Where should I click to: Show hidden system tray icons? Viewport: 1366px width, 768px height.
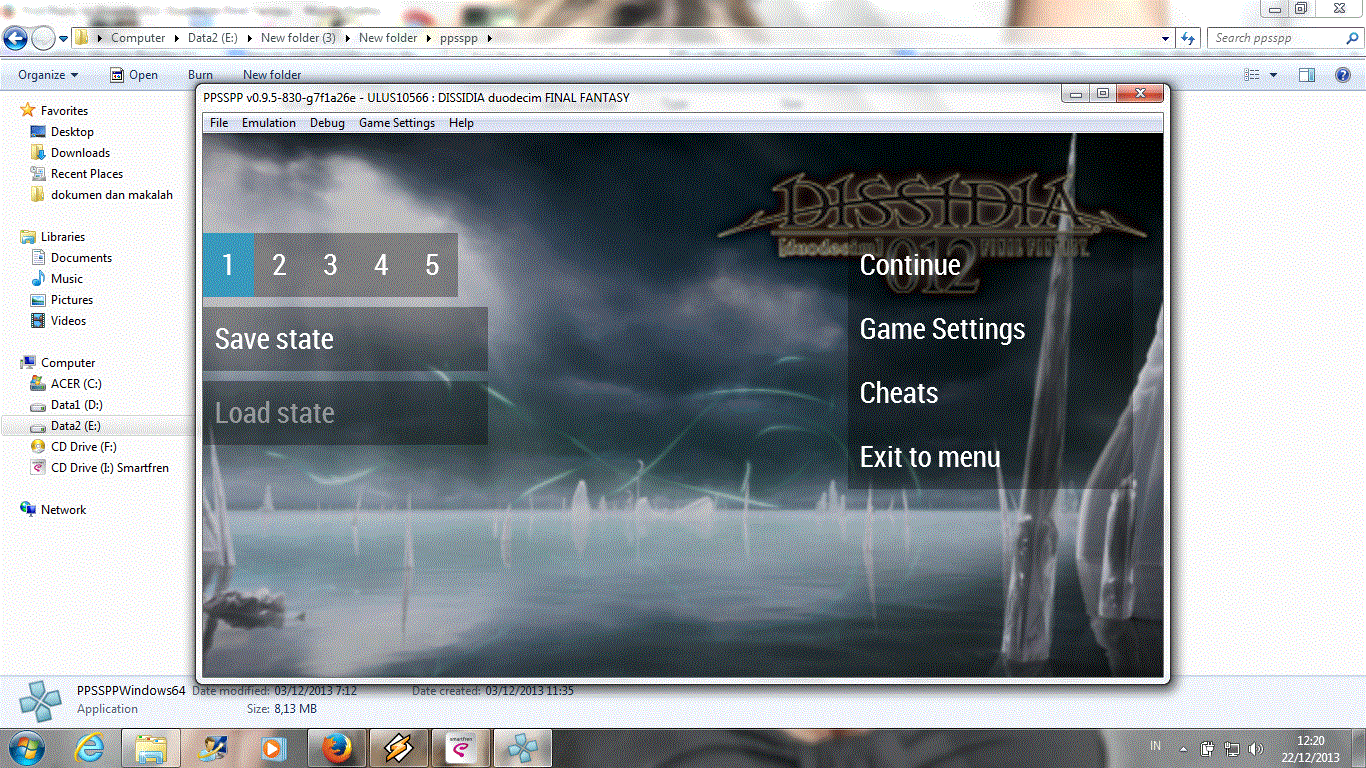click(1184, 748)
